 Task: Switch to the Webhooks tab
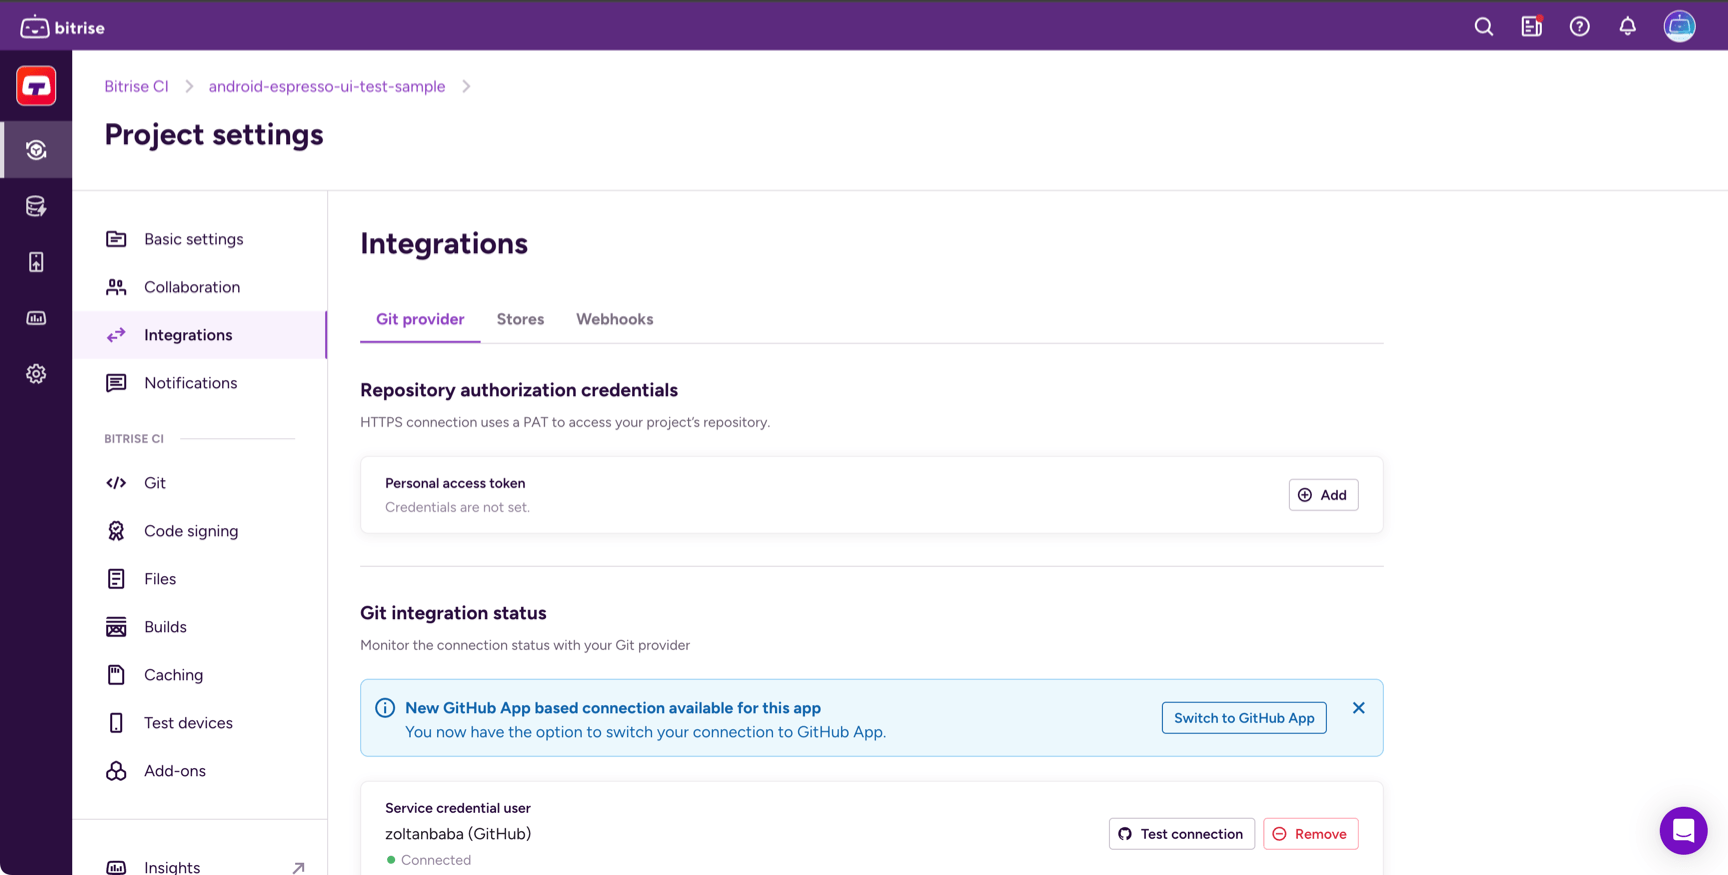click(614, 319)
